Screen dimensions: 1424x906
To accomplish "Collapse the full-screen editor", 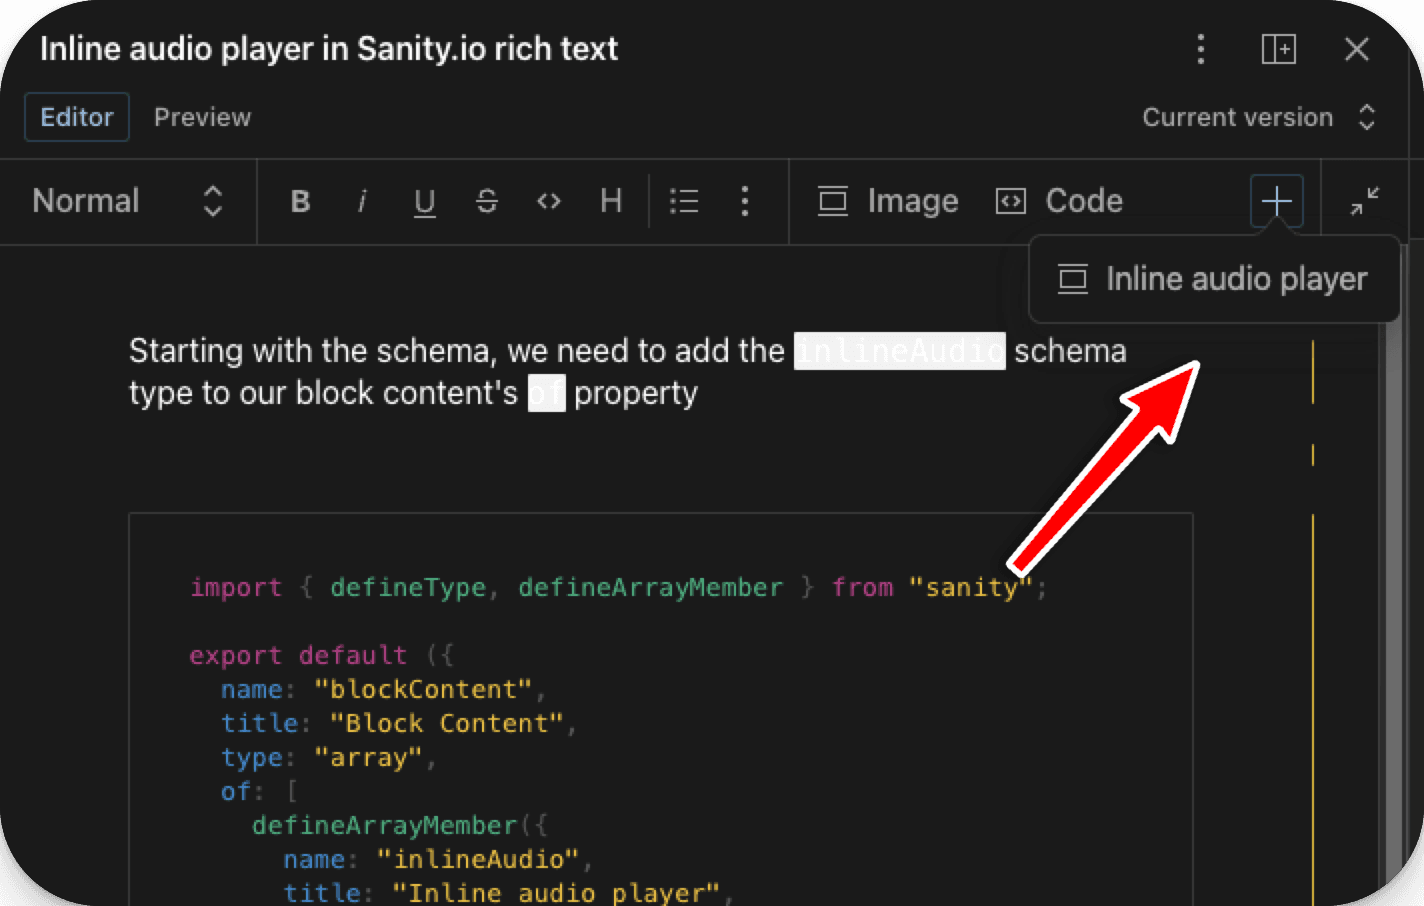I will pos(1364,202).
